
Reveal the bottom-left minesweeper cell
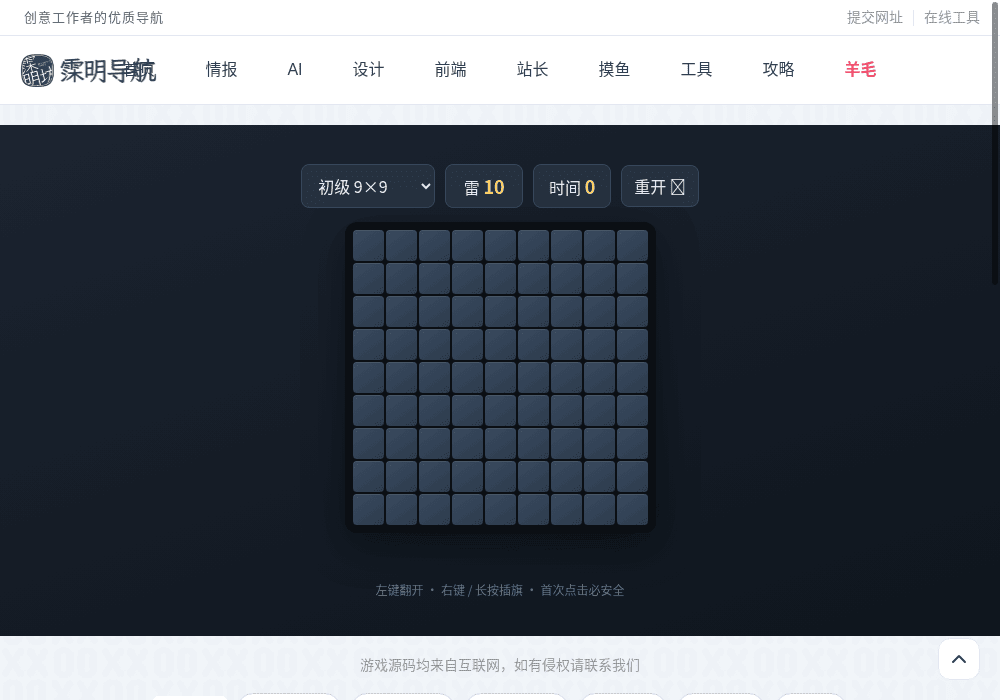point(369,509)
